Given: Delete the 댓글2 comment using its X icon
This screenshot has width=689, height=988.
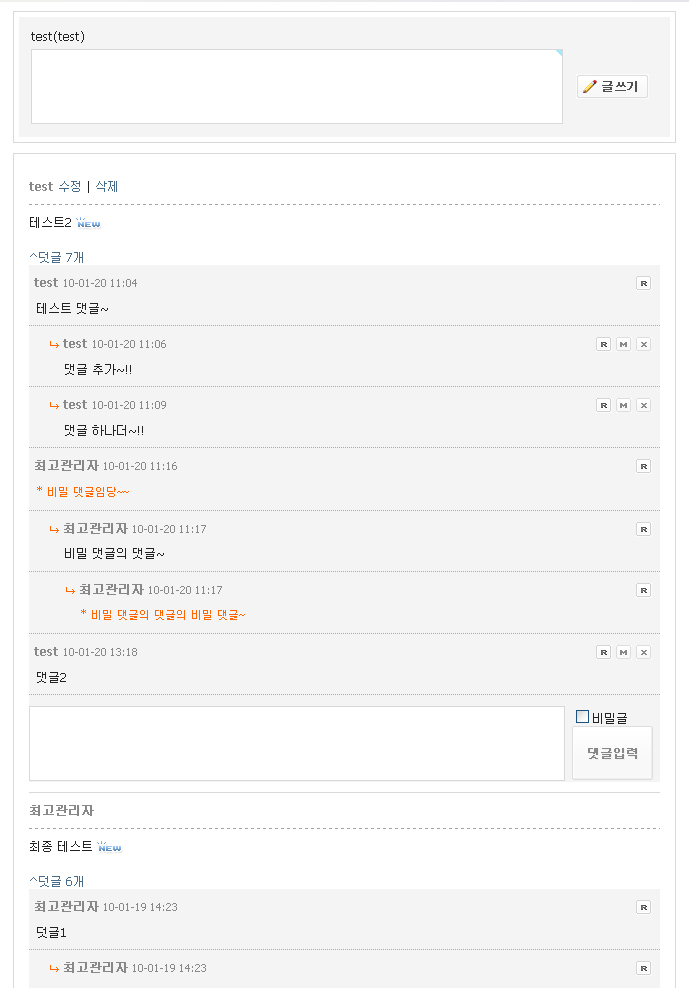Looking at the screenshot, I should [643, 652].
